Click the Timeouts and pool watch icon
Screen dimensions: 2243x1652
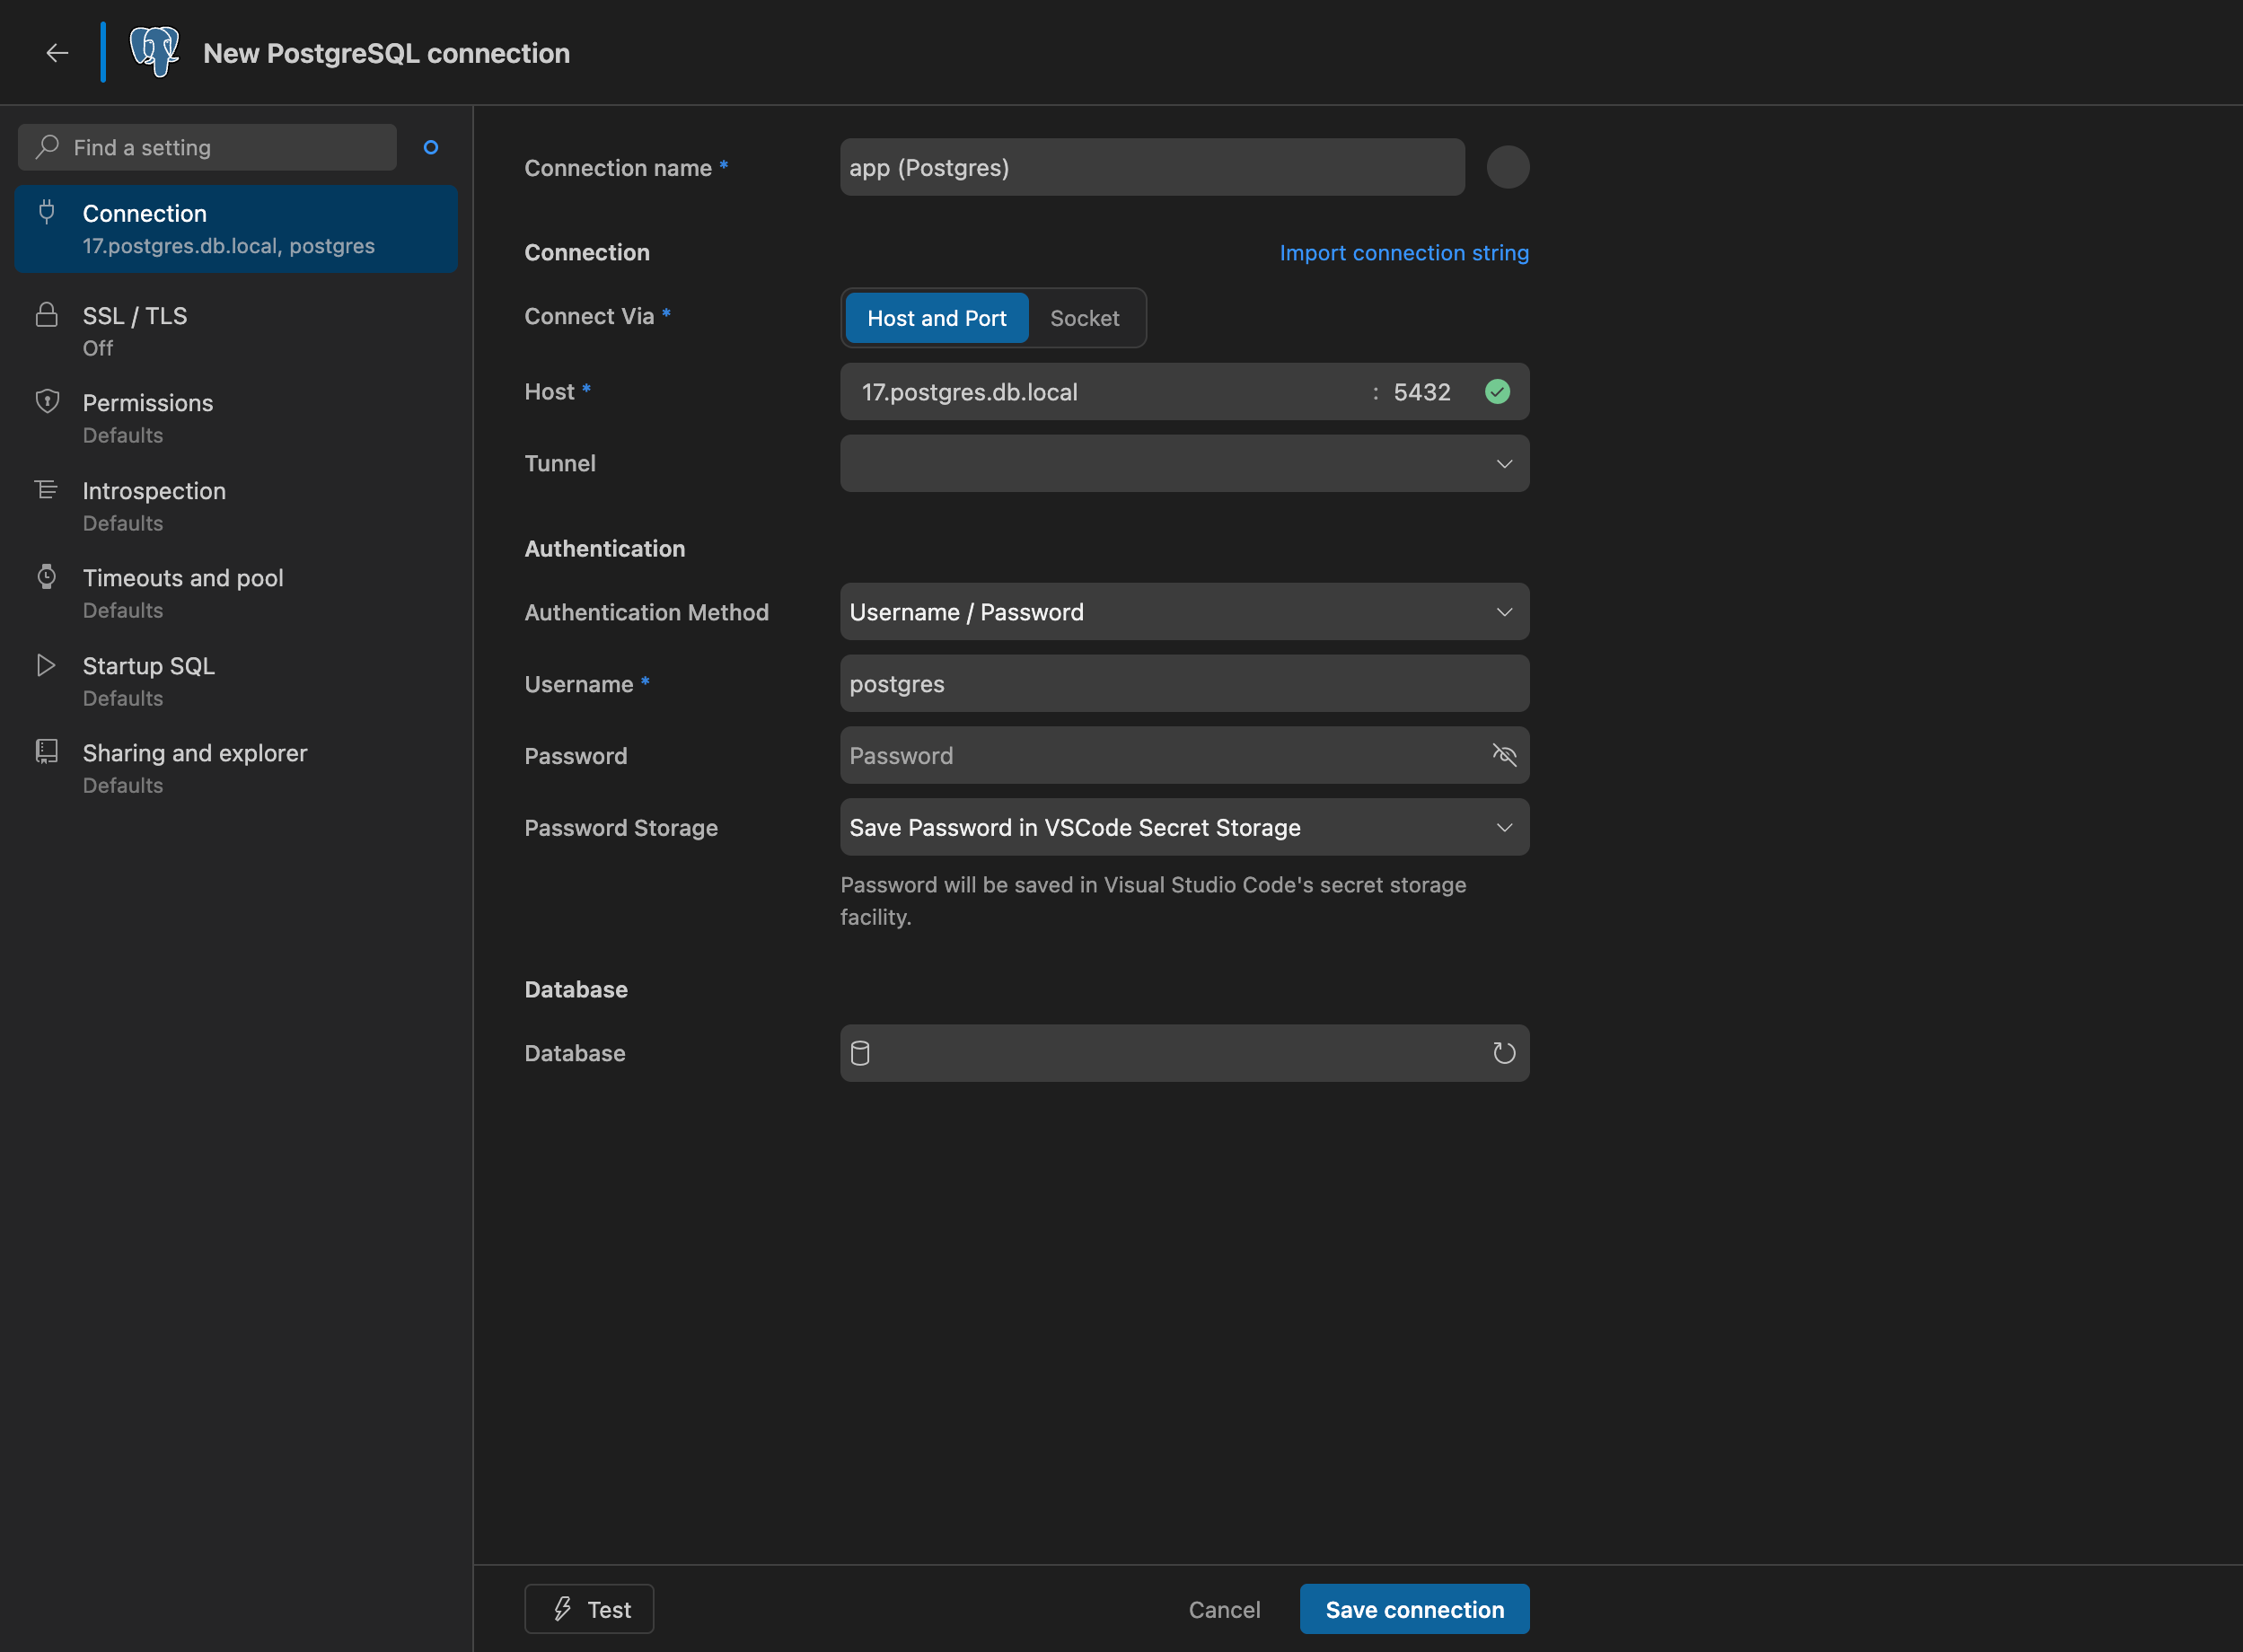(47, 576)
